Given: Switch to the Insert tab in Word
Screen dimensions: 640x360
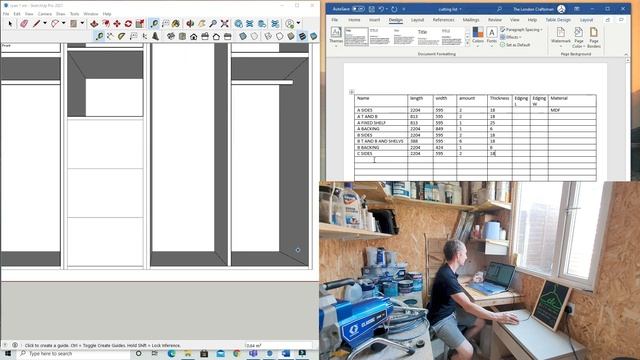Looking at the screenshot, I should 374,20.
